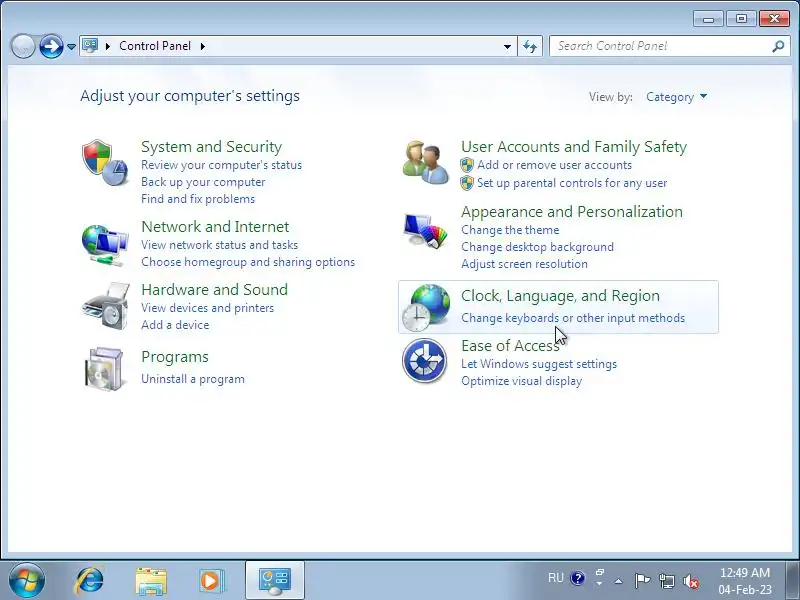
Task: Click Change the theme
Action: (510, 230)
